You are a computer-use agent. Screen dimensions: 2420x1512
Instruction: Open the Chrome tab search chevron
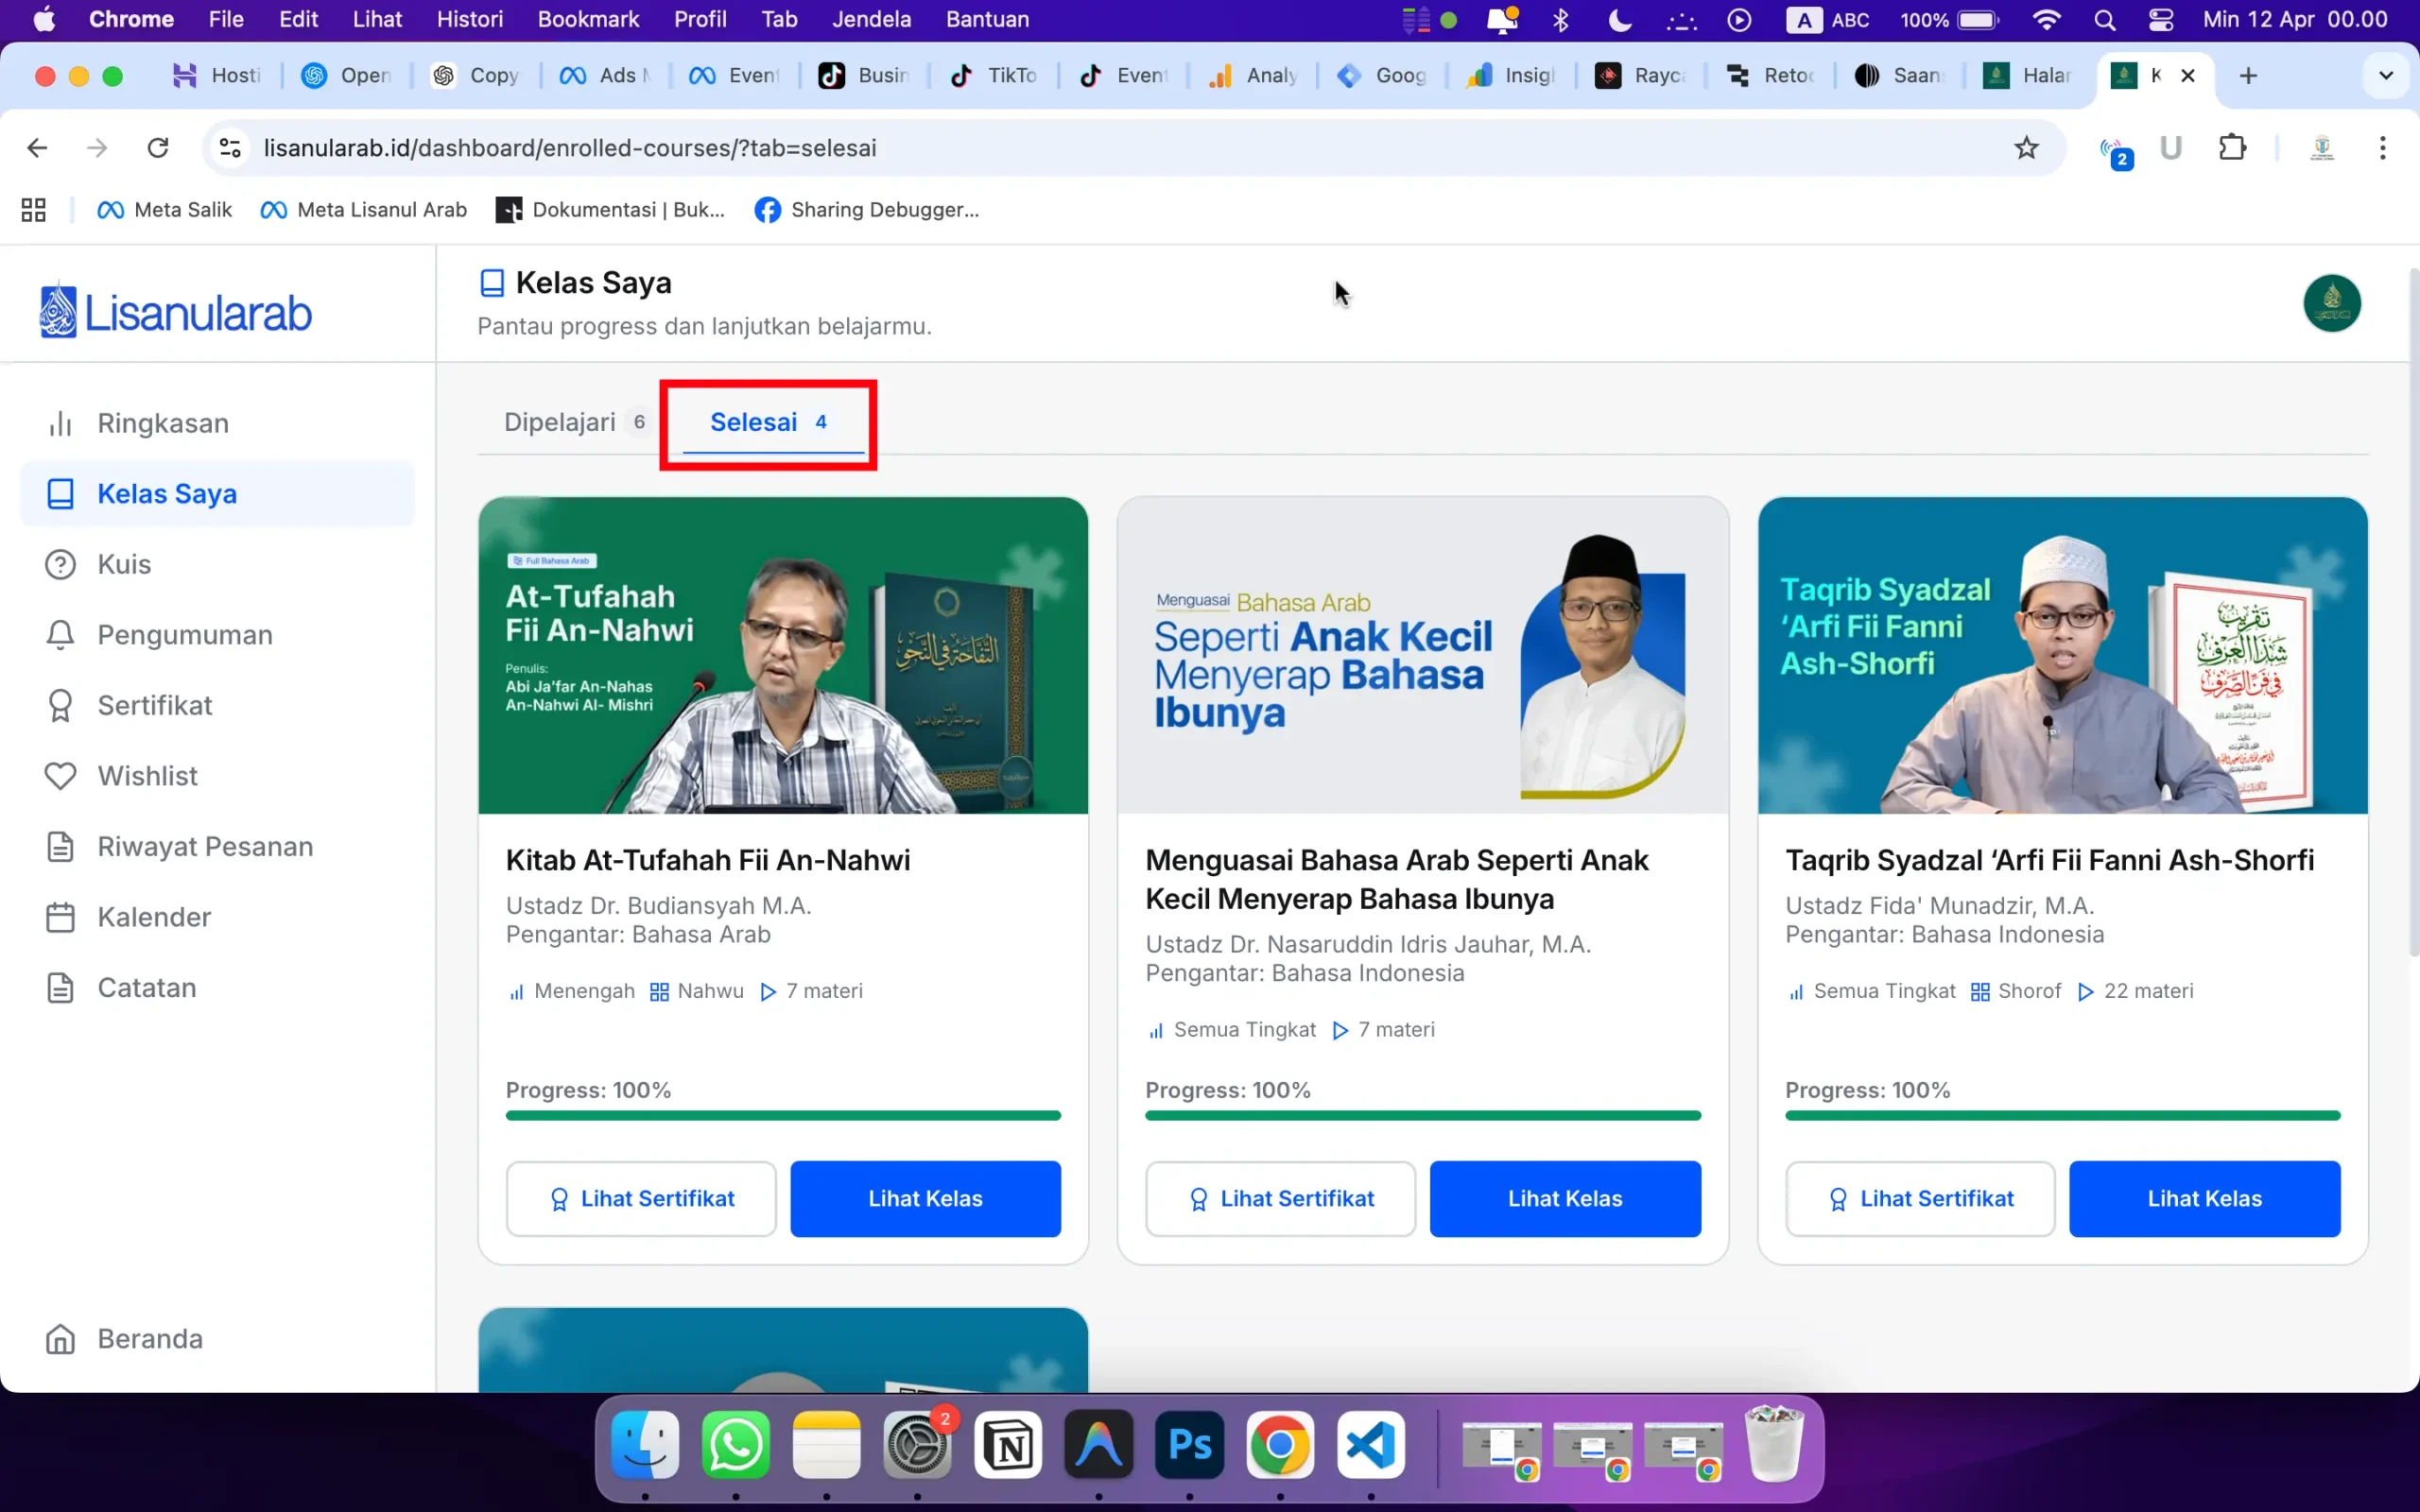[2386, 75]
